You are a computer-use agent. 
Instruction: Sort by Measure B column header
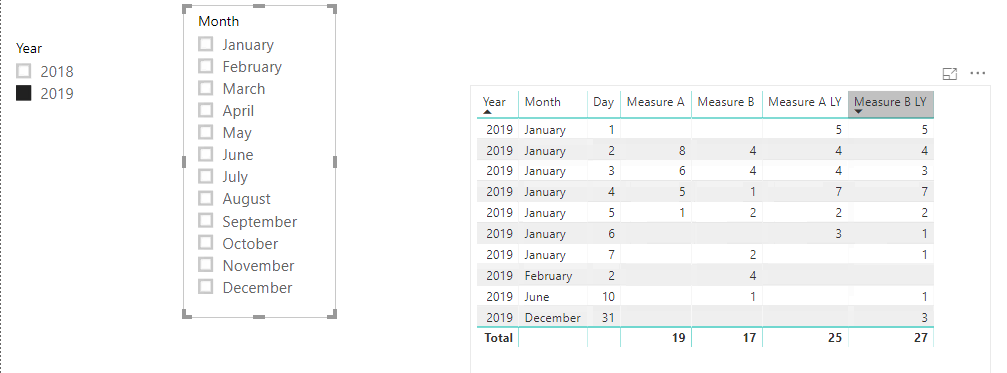point(726,104)
